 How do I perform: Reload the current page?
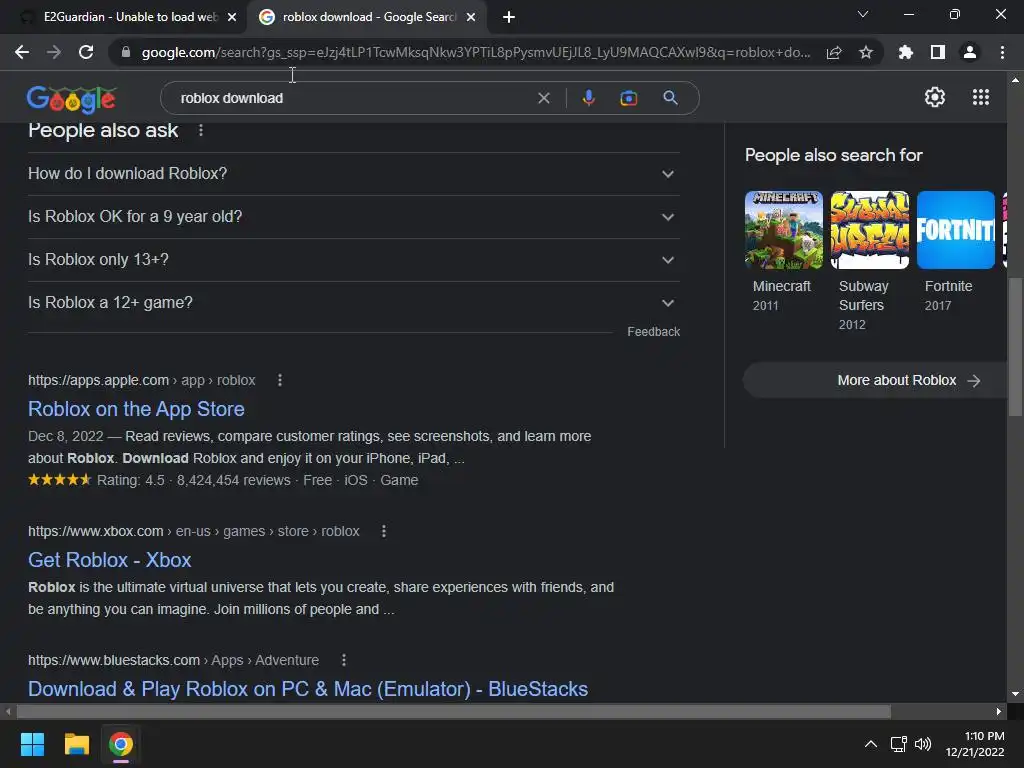coord(86,52)
